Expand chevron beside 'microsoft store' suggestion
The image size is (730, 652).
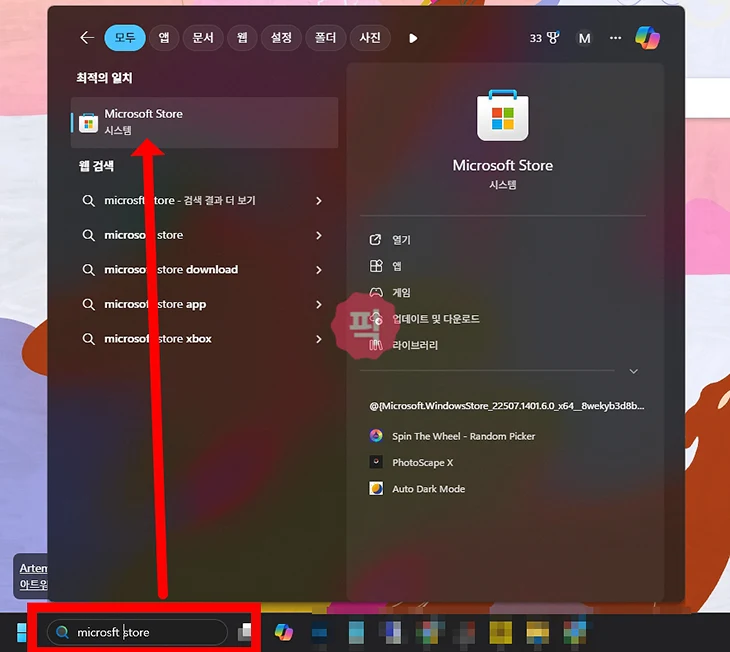coord(319,235)
